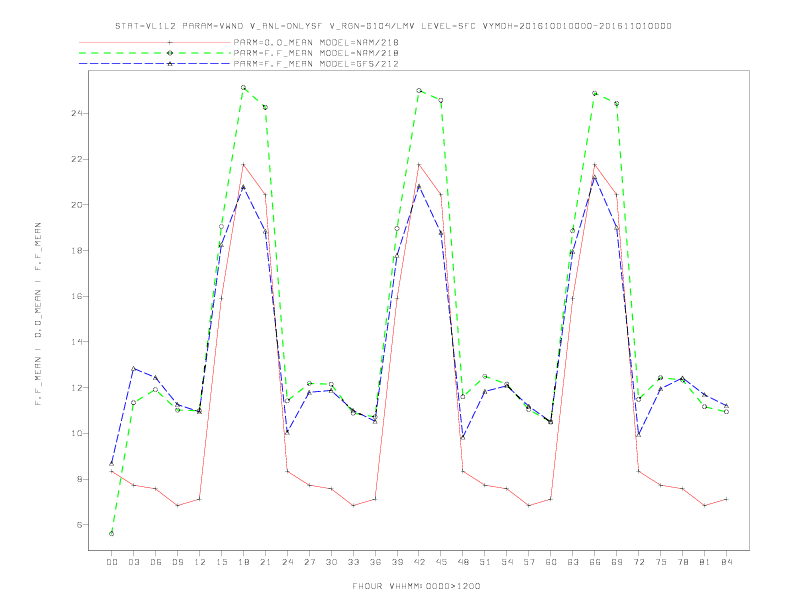The image size is (792, 612).
Task: Click x-axis forecast hour label 69
Action: (617, 562)
